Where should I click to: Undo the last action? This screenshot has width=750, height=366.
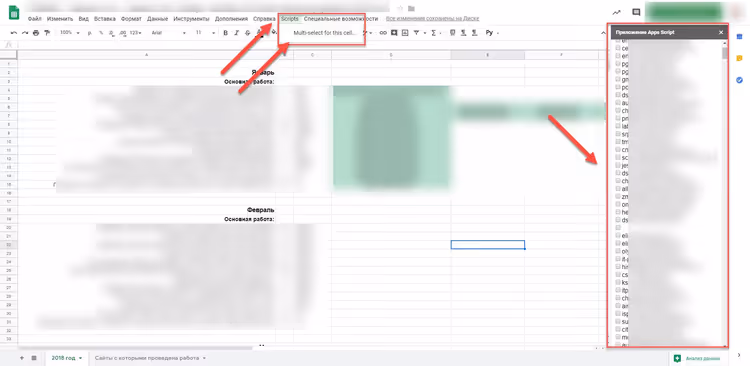[x=14, y=33]
